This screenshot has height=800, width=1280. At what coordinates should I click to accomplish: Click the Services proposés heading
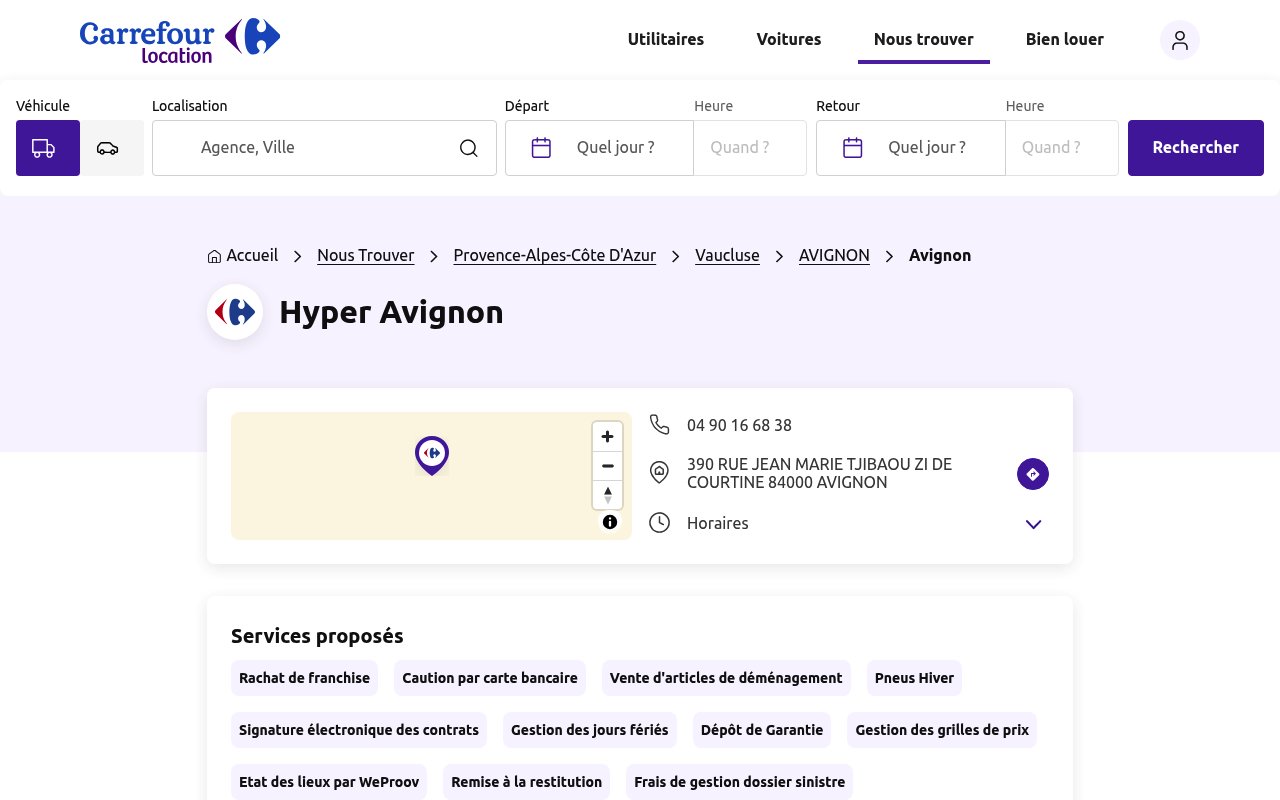[x=317, y=637]
